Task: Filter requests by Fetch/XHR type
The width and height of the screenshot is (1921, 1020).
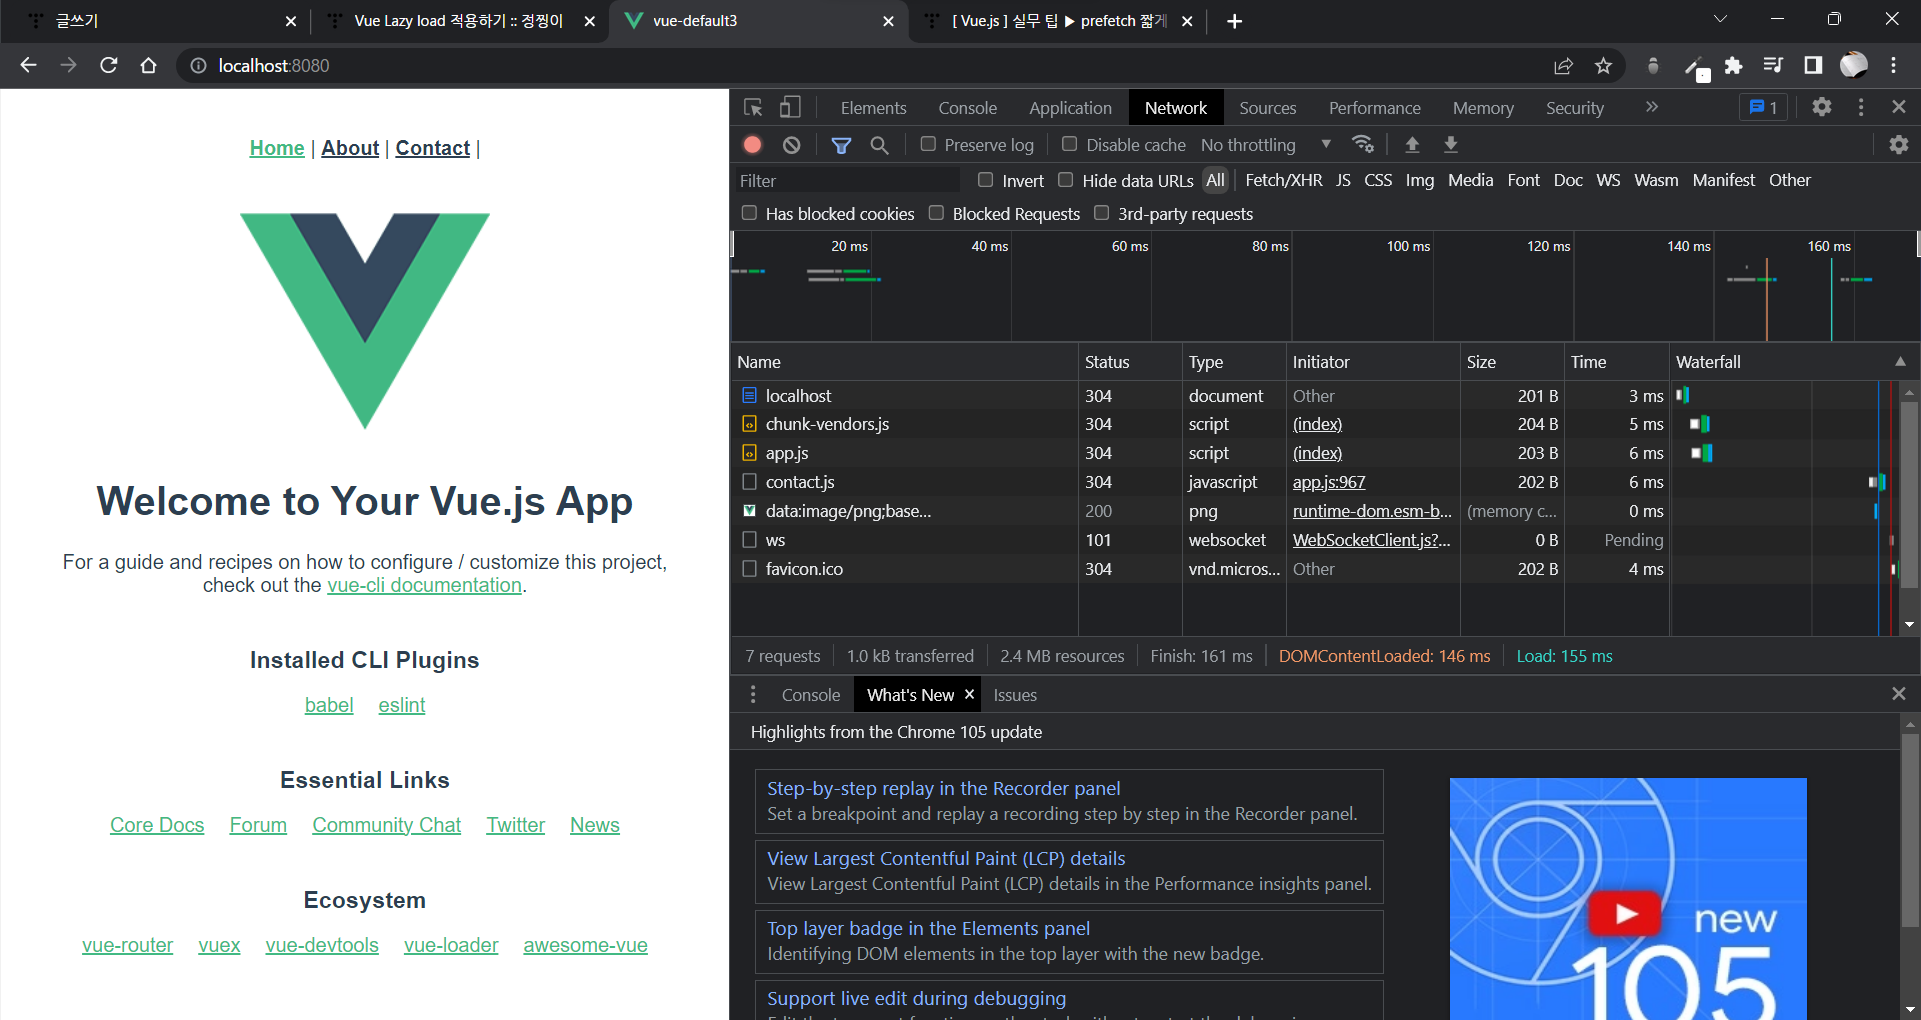Action: click(x=1283, y=180)
